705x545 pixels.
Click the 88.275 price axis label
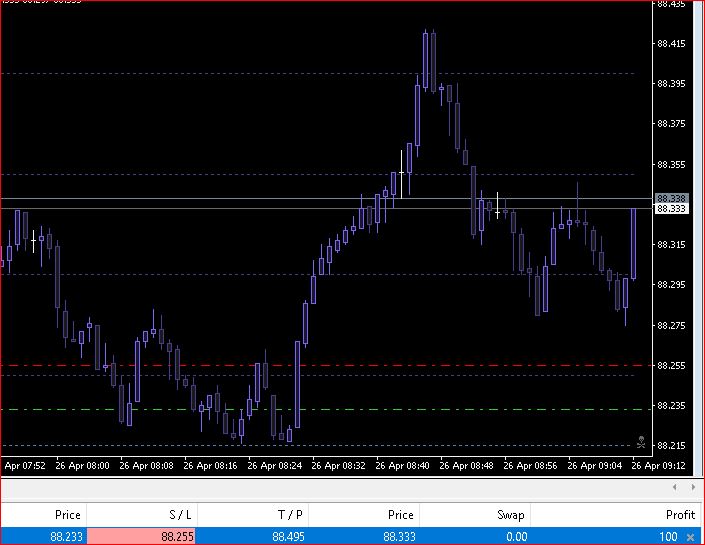672,326
